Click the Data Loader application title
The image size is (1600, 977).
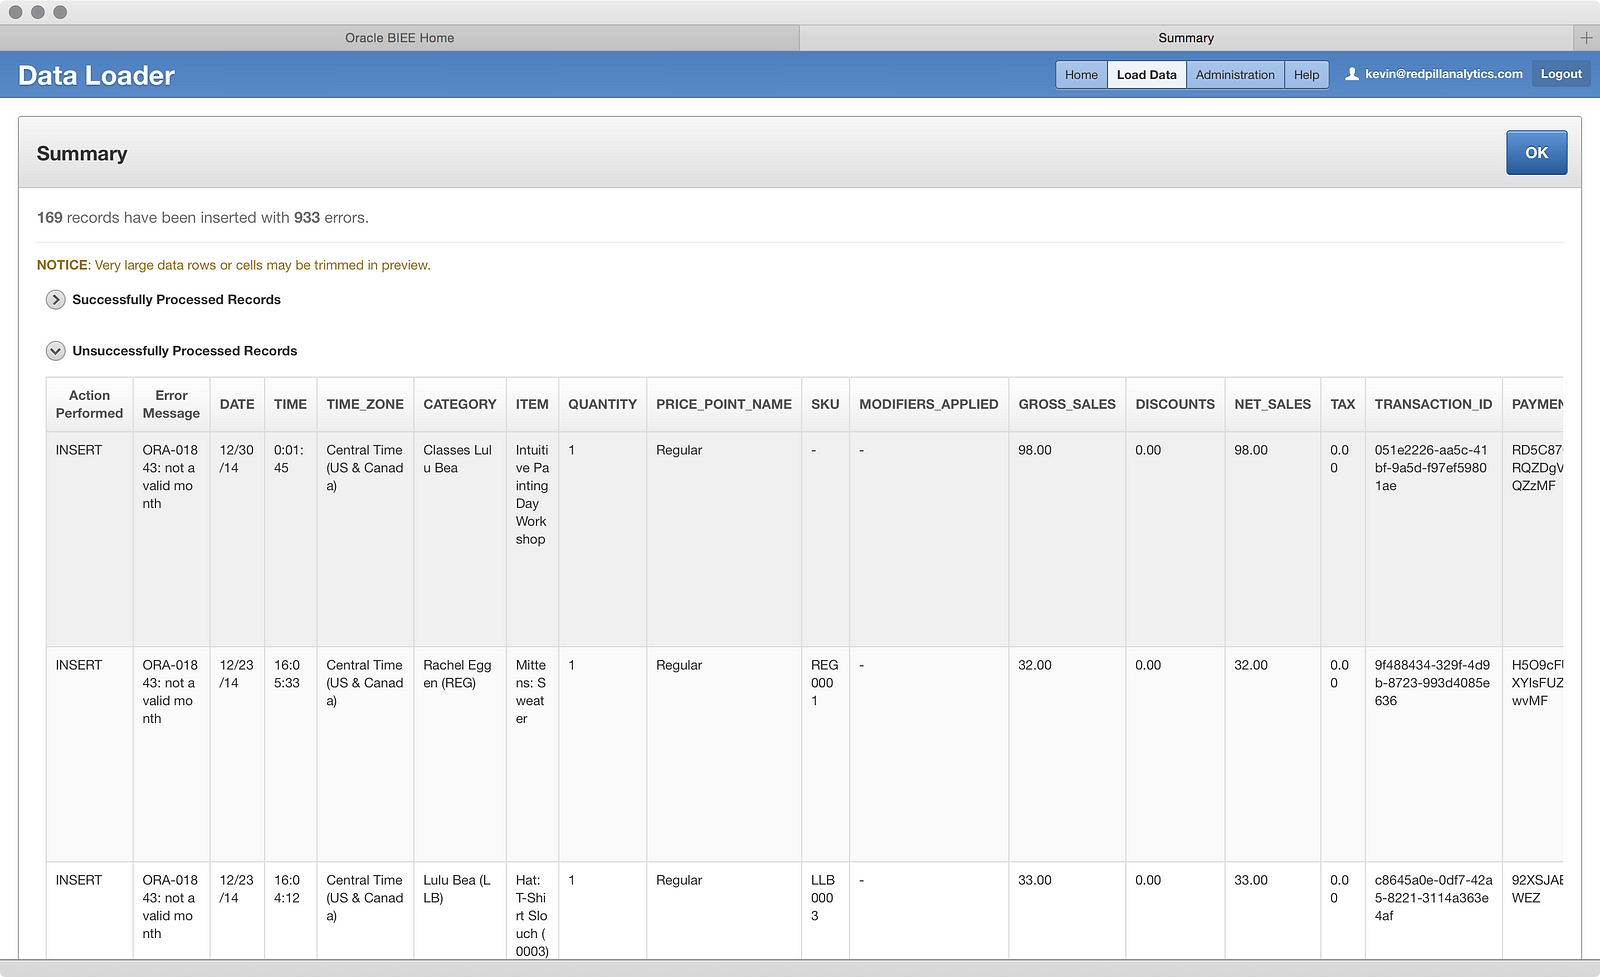tap(96, 76)
